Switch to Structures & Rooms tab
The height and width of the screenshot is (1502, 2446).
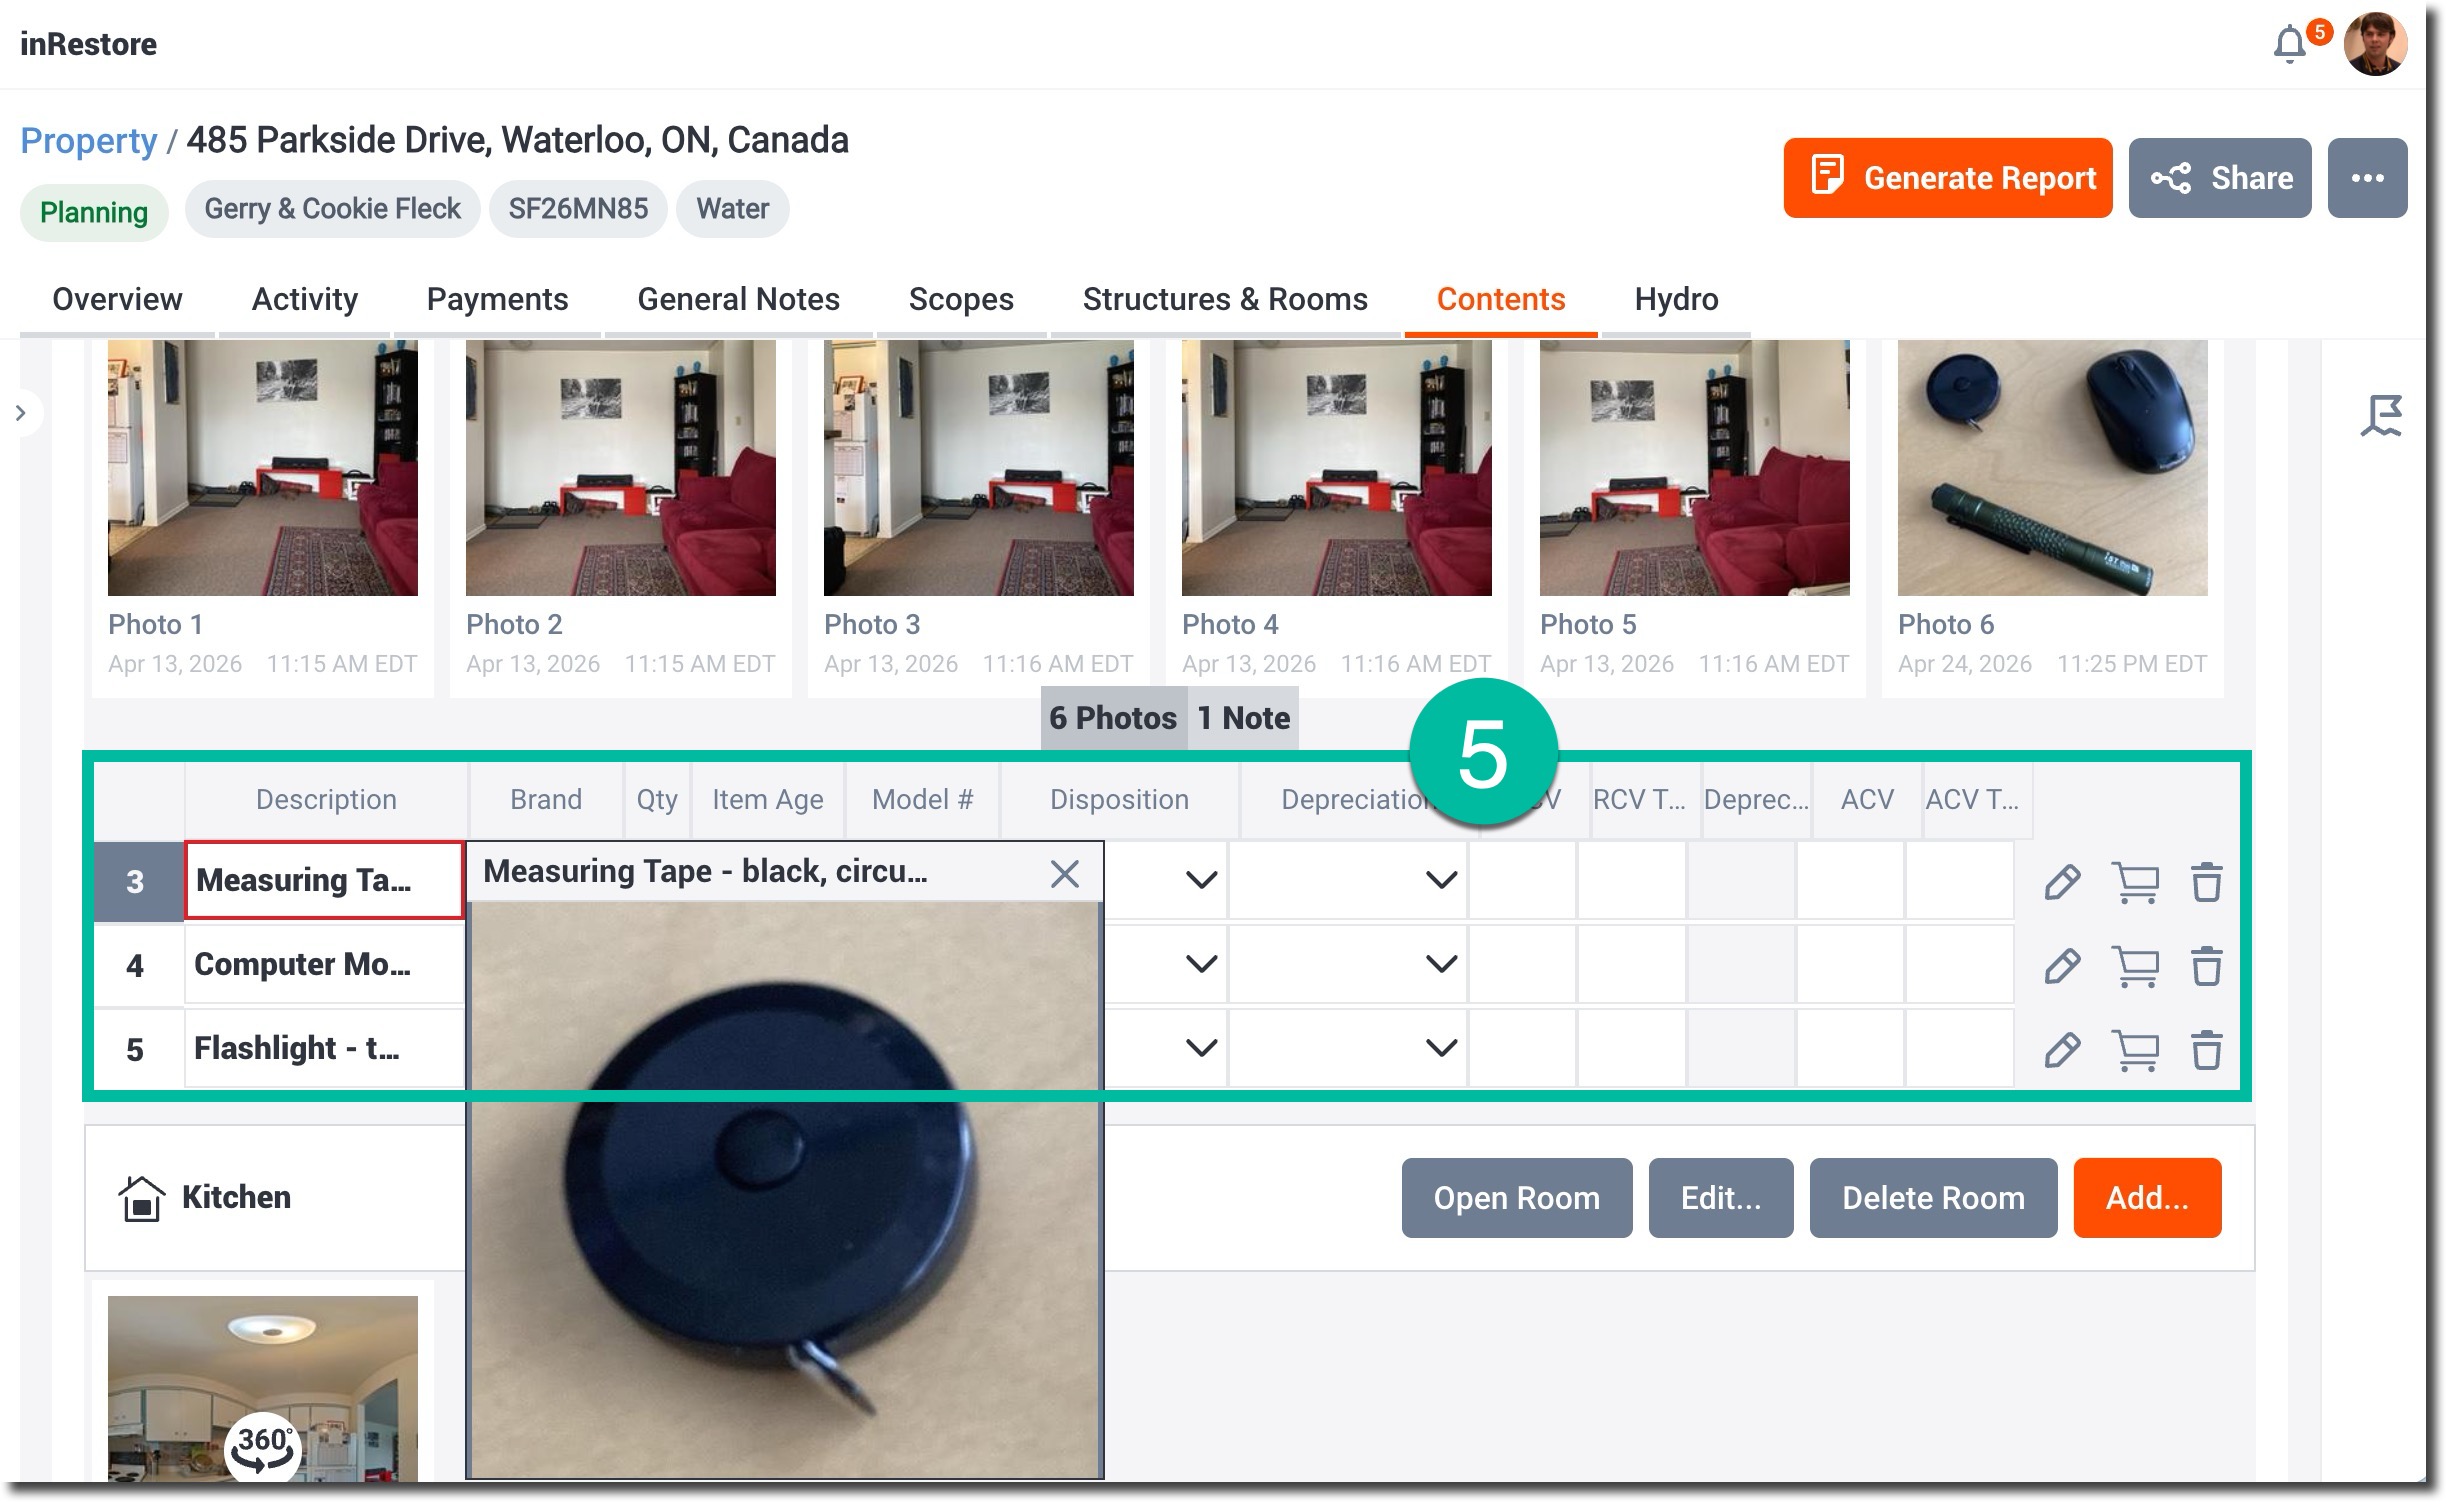1224,299
